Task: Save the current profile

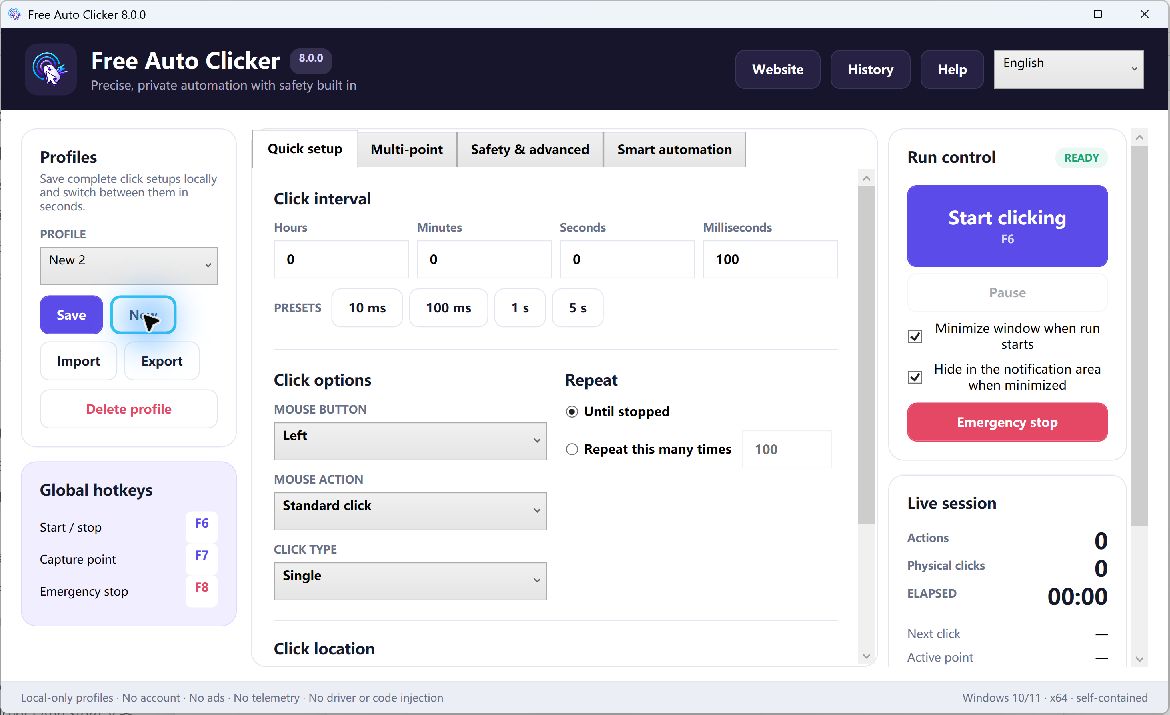Action: pos(71,315)
